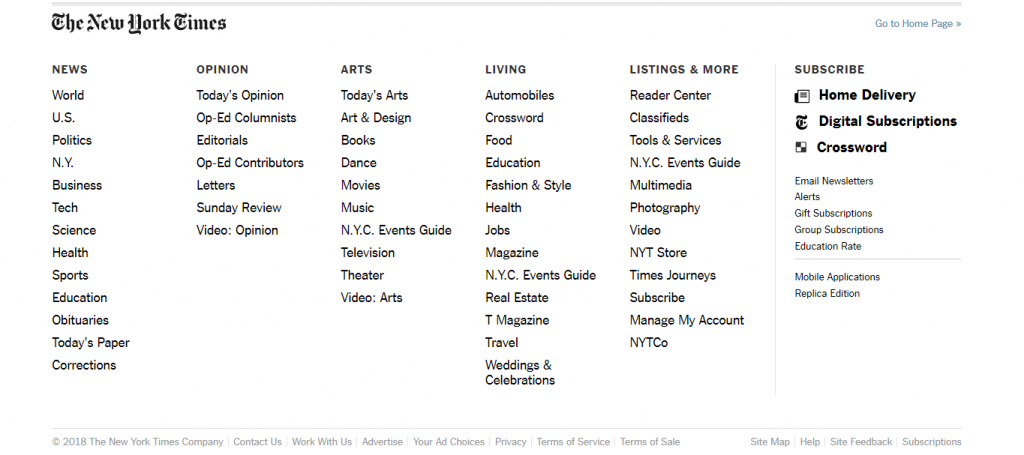
Task: Click Manage My Account
Action: pos(686,320)
